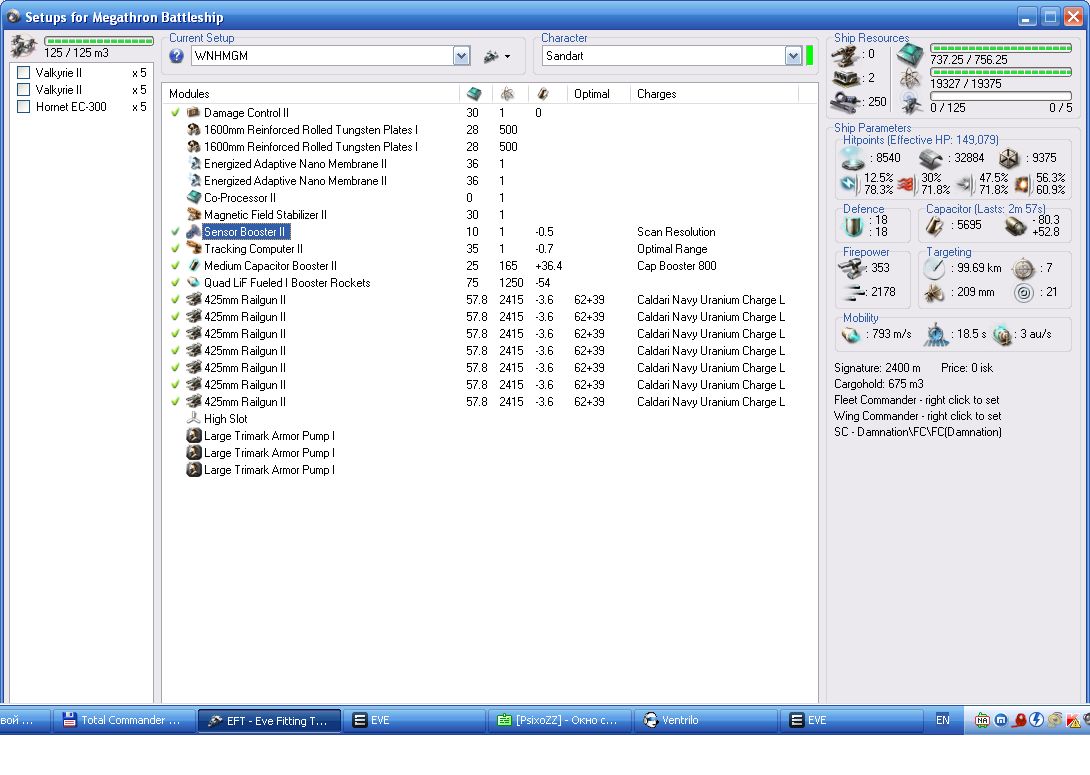This screenshot has height=775, width=1090.
Task: Click the Damage Control II module icon
Action: click(194, 113)
